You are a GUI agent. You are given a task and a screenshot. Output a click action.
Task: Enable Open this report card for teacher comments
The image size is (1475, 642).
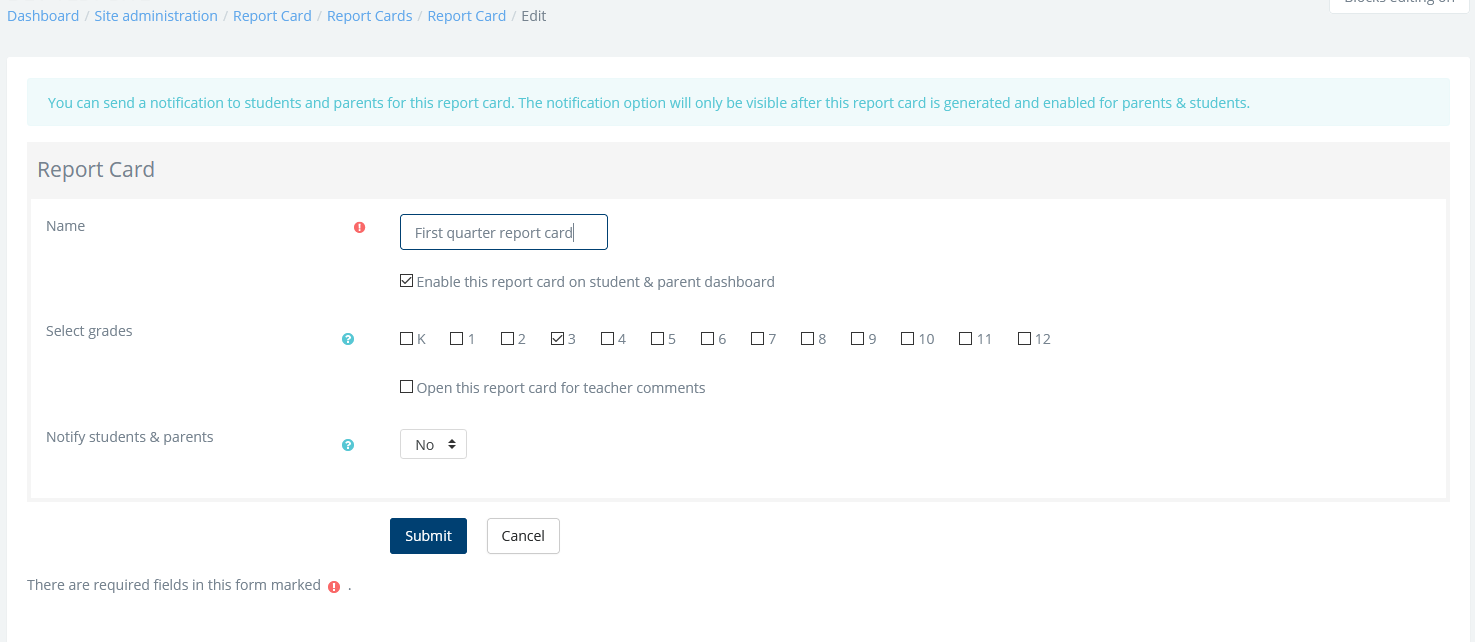pyautogui.click(x=407, y=387)
